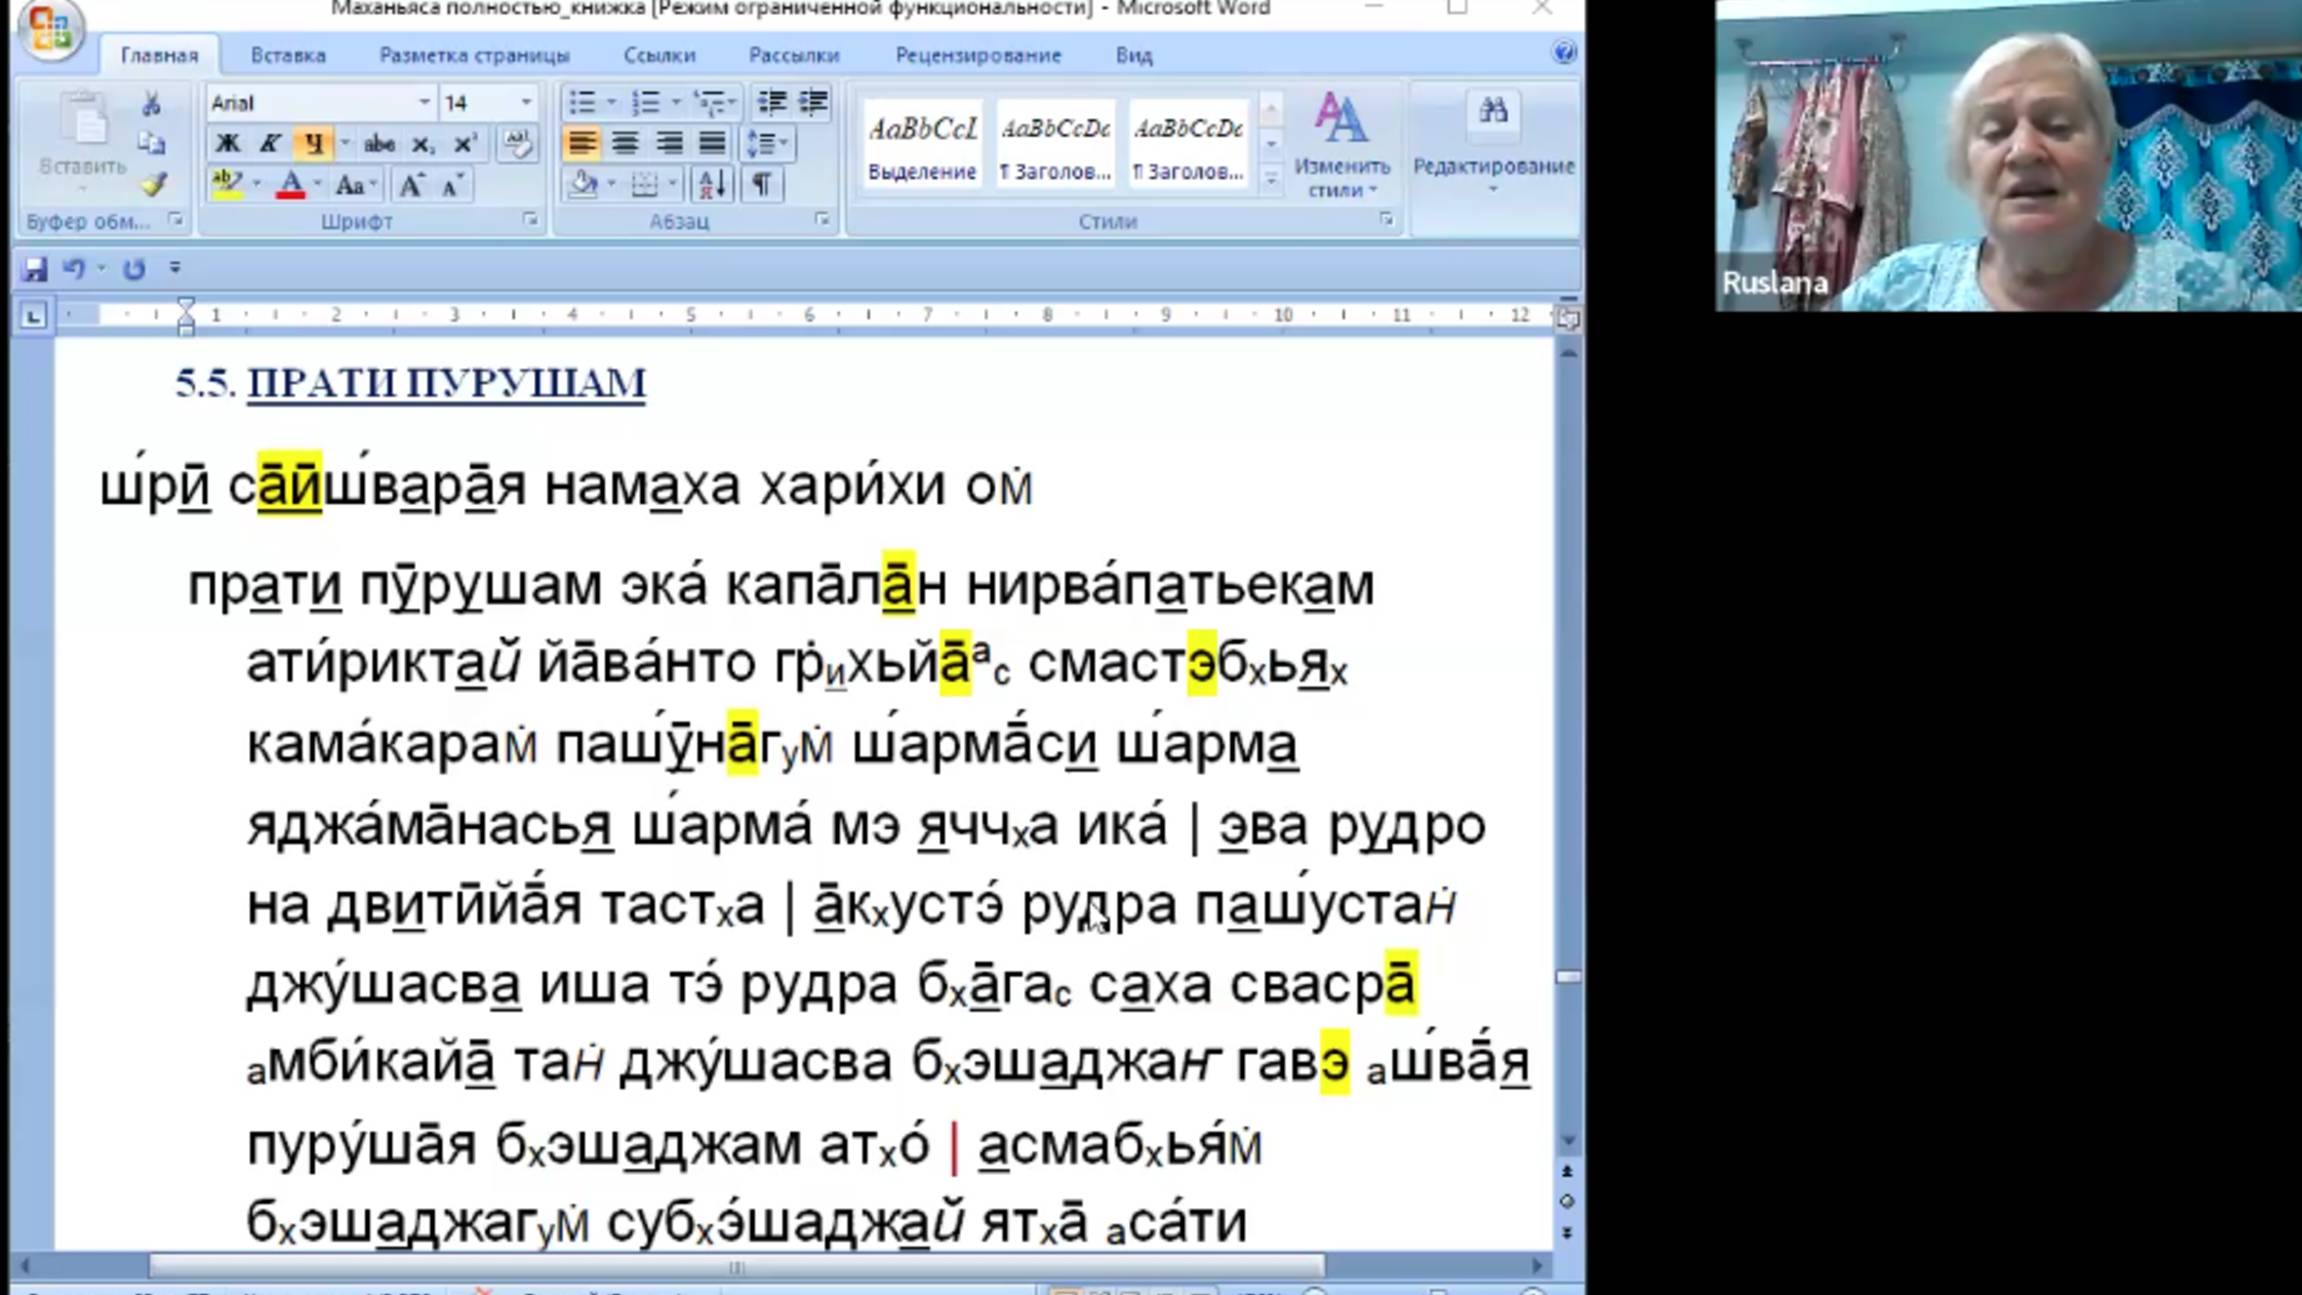The width and height of the screenshot is (2302, 1295).
Task: Toggle underline formatting Ч button
Action: tap(313, 144)
